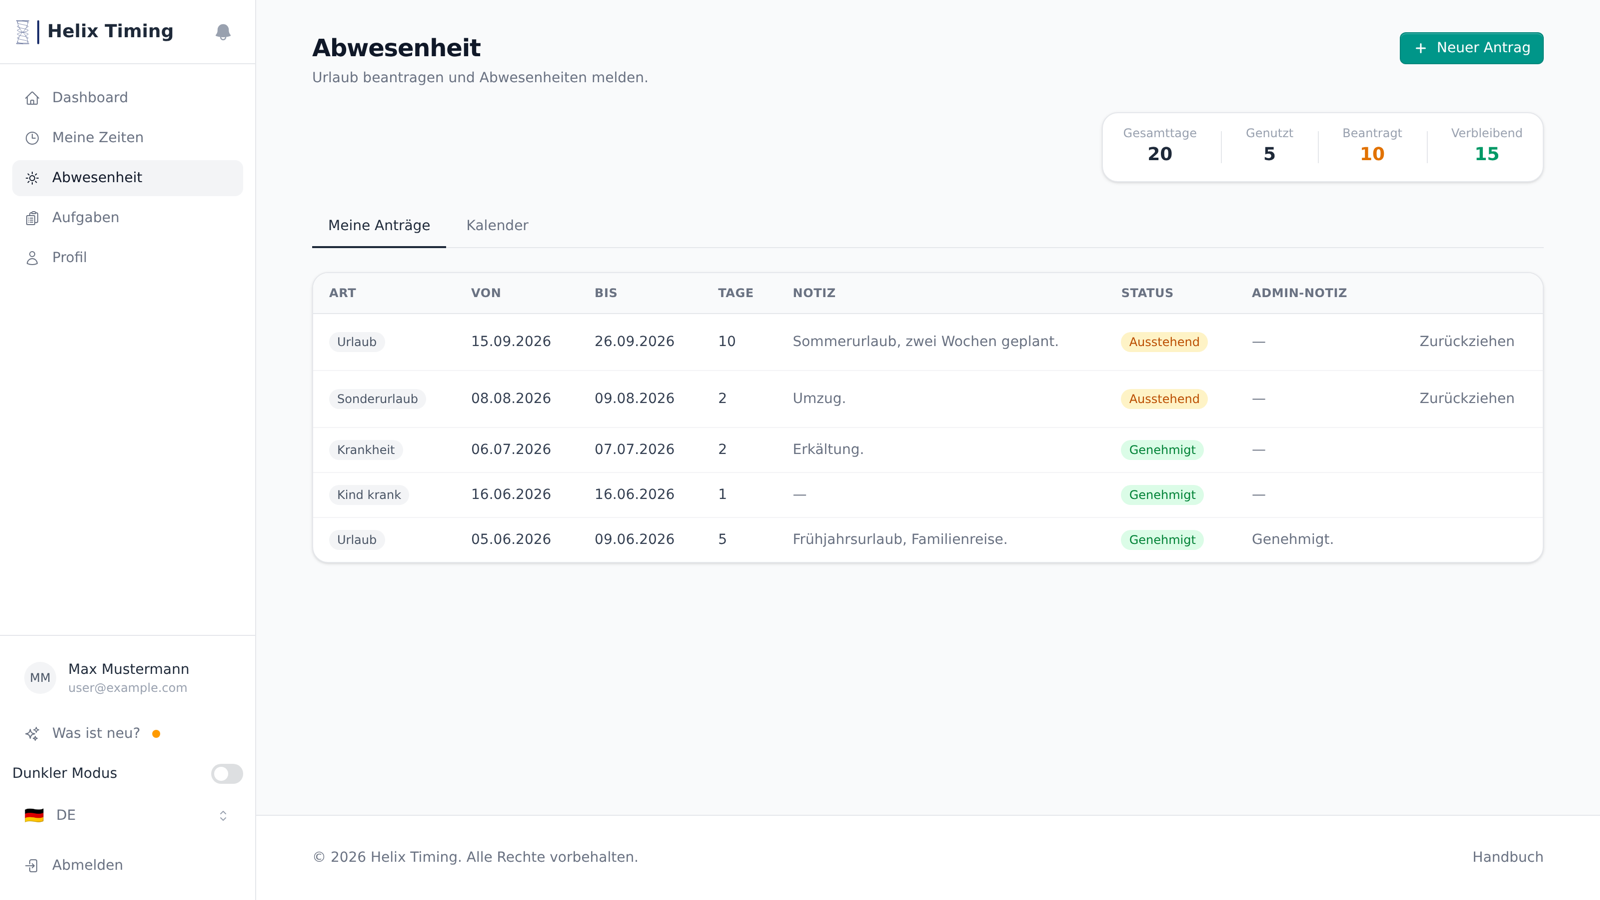Click the notification bell icon

point(223,32)
